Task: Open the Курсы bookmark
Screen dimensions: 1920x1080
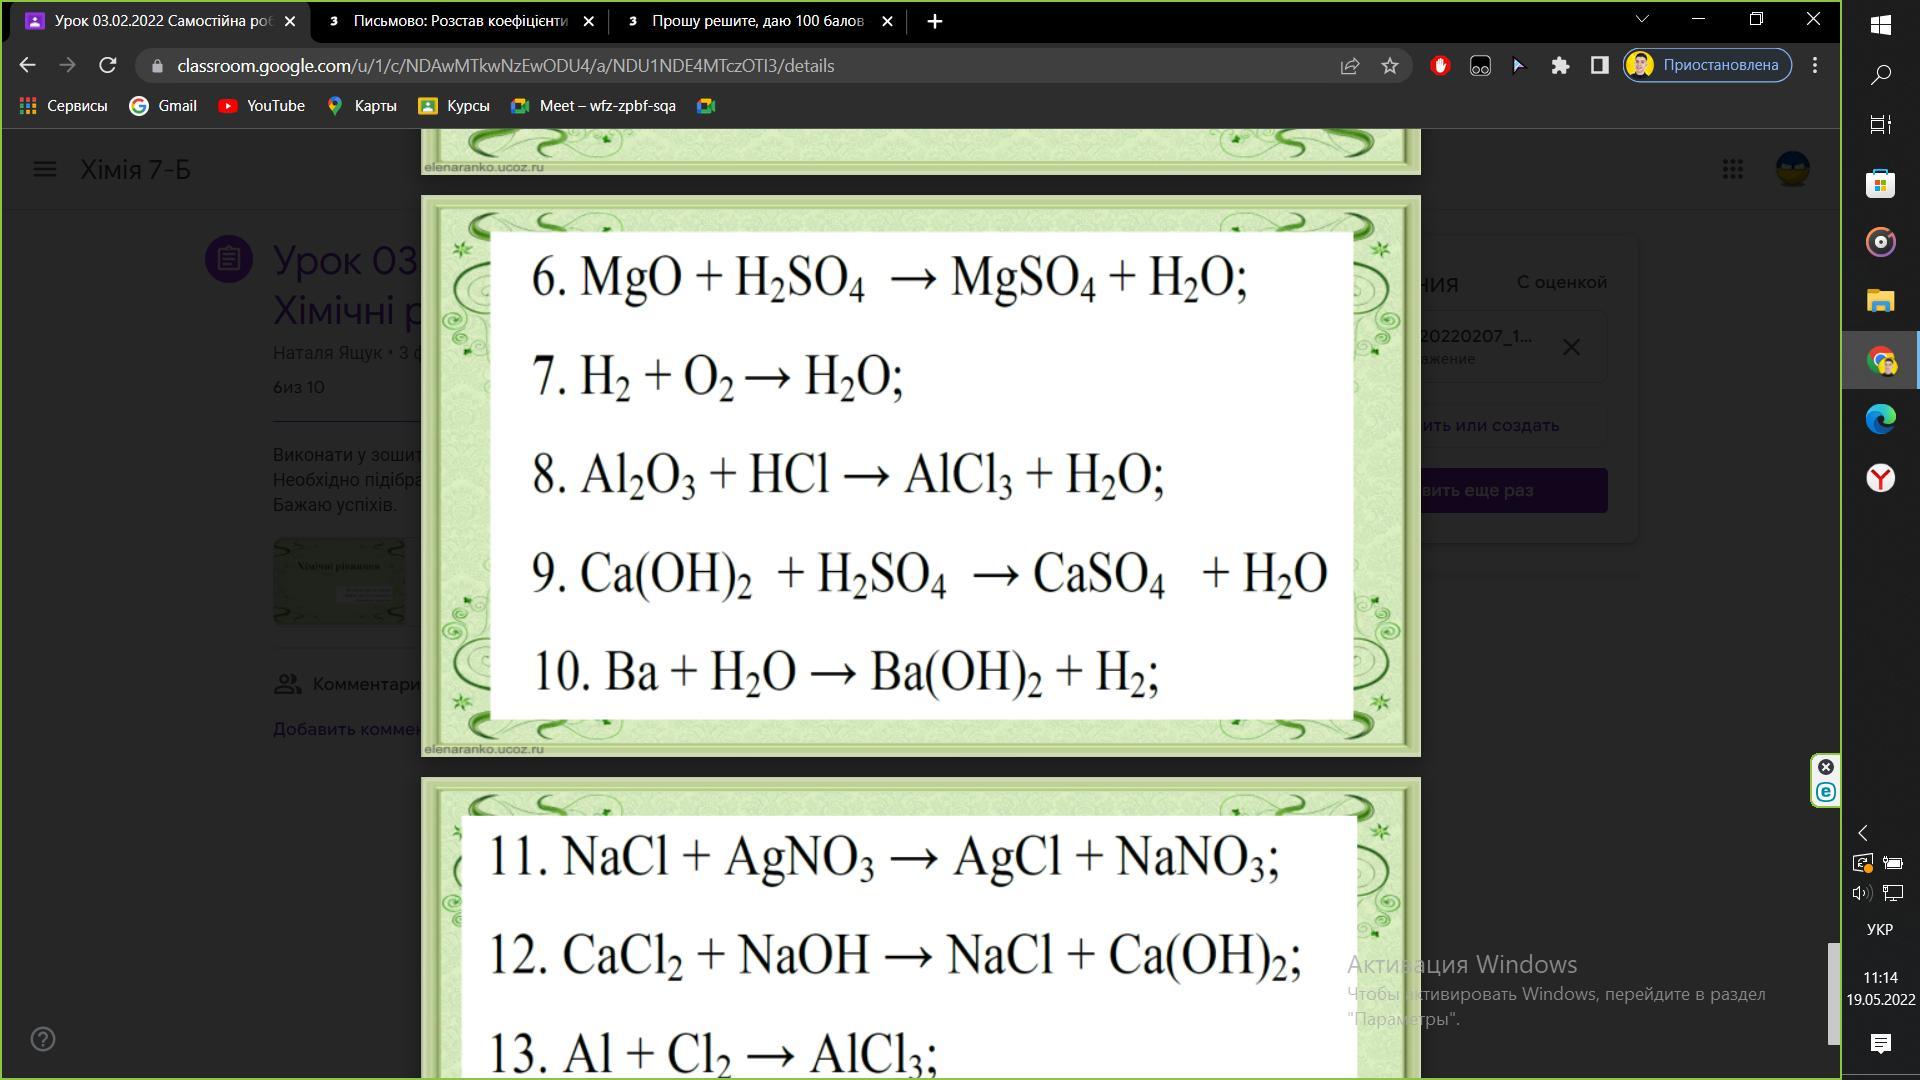Action: coord(454,106)
